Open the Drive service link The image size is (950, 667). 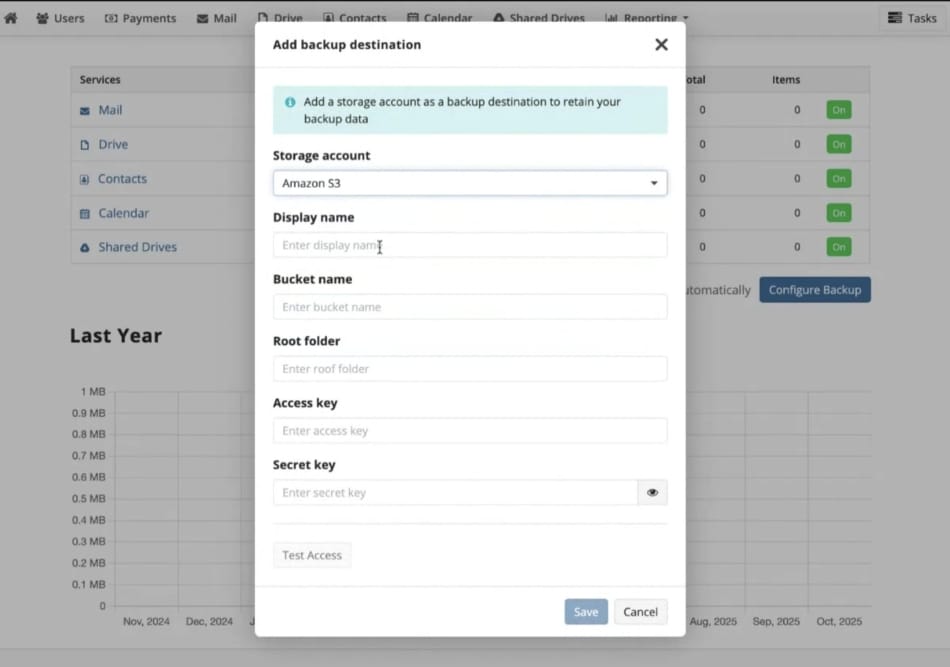113,144
